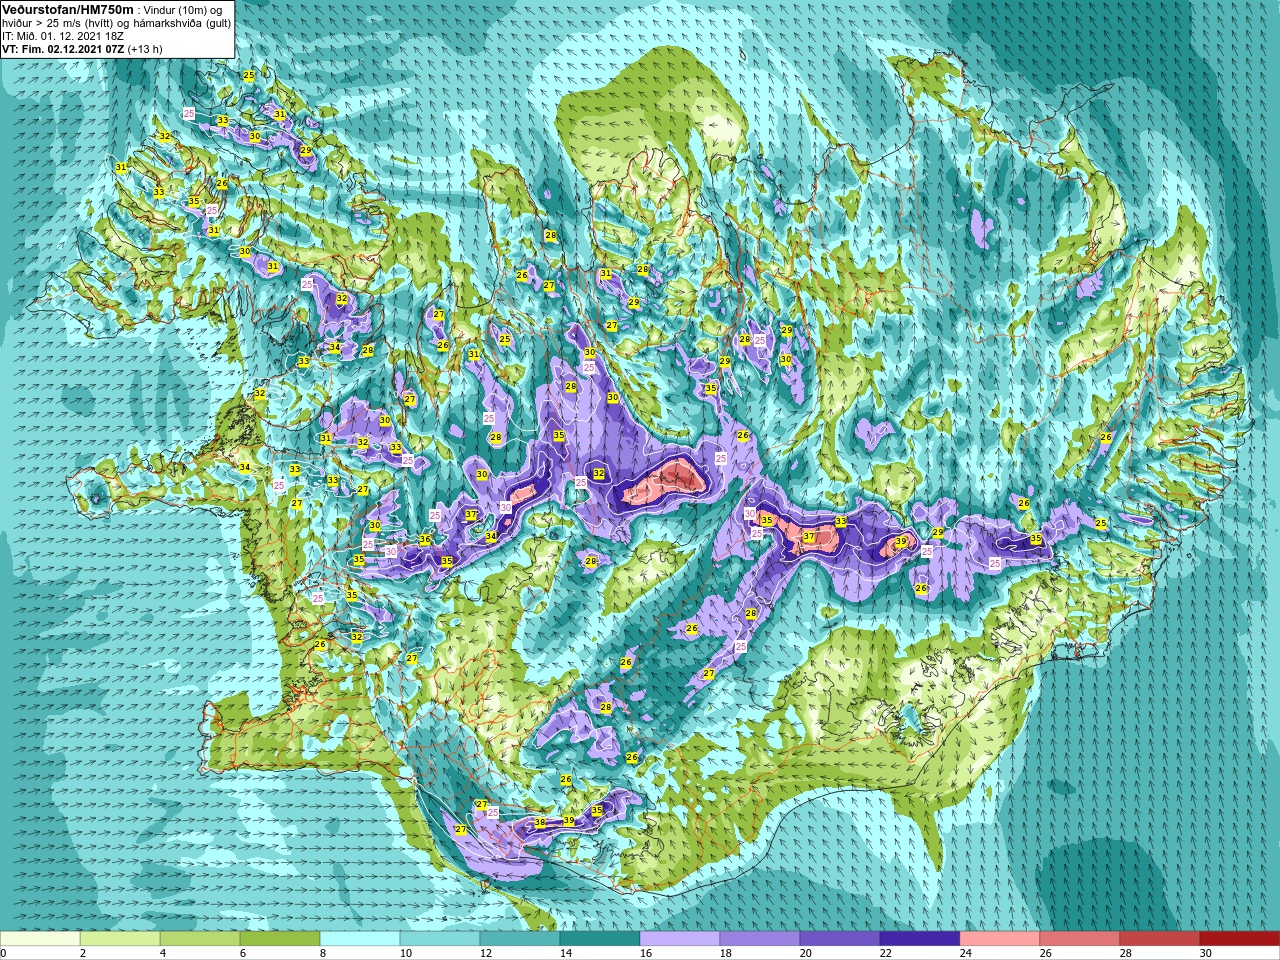
Task: Choose the red 28–30 m/s legend swatch
Action: 1160,939
